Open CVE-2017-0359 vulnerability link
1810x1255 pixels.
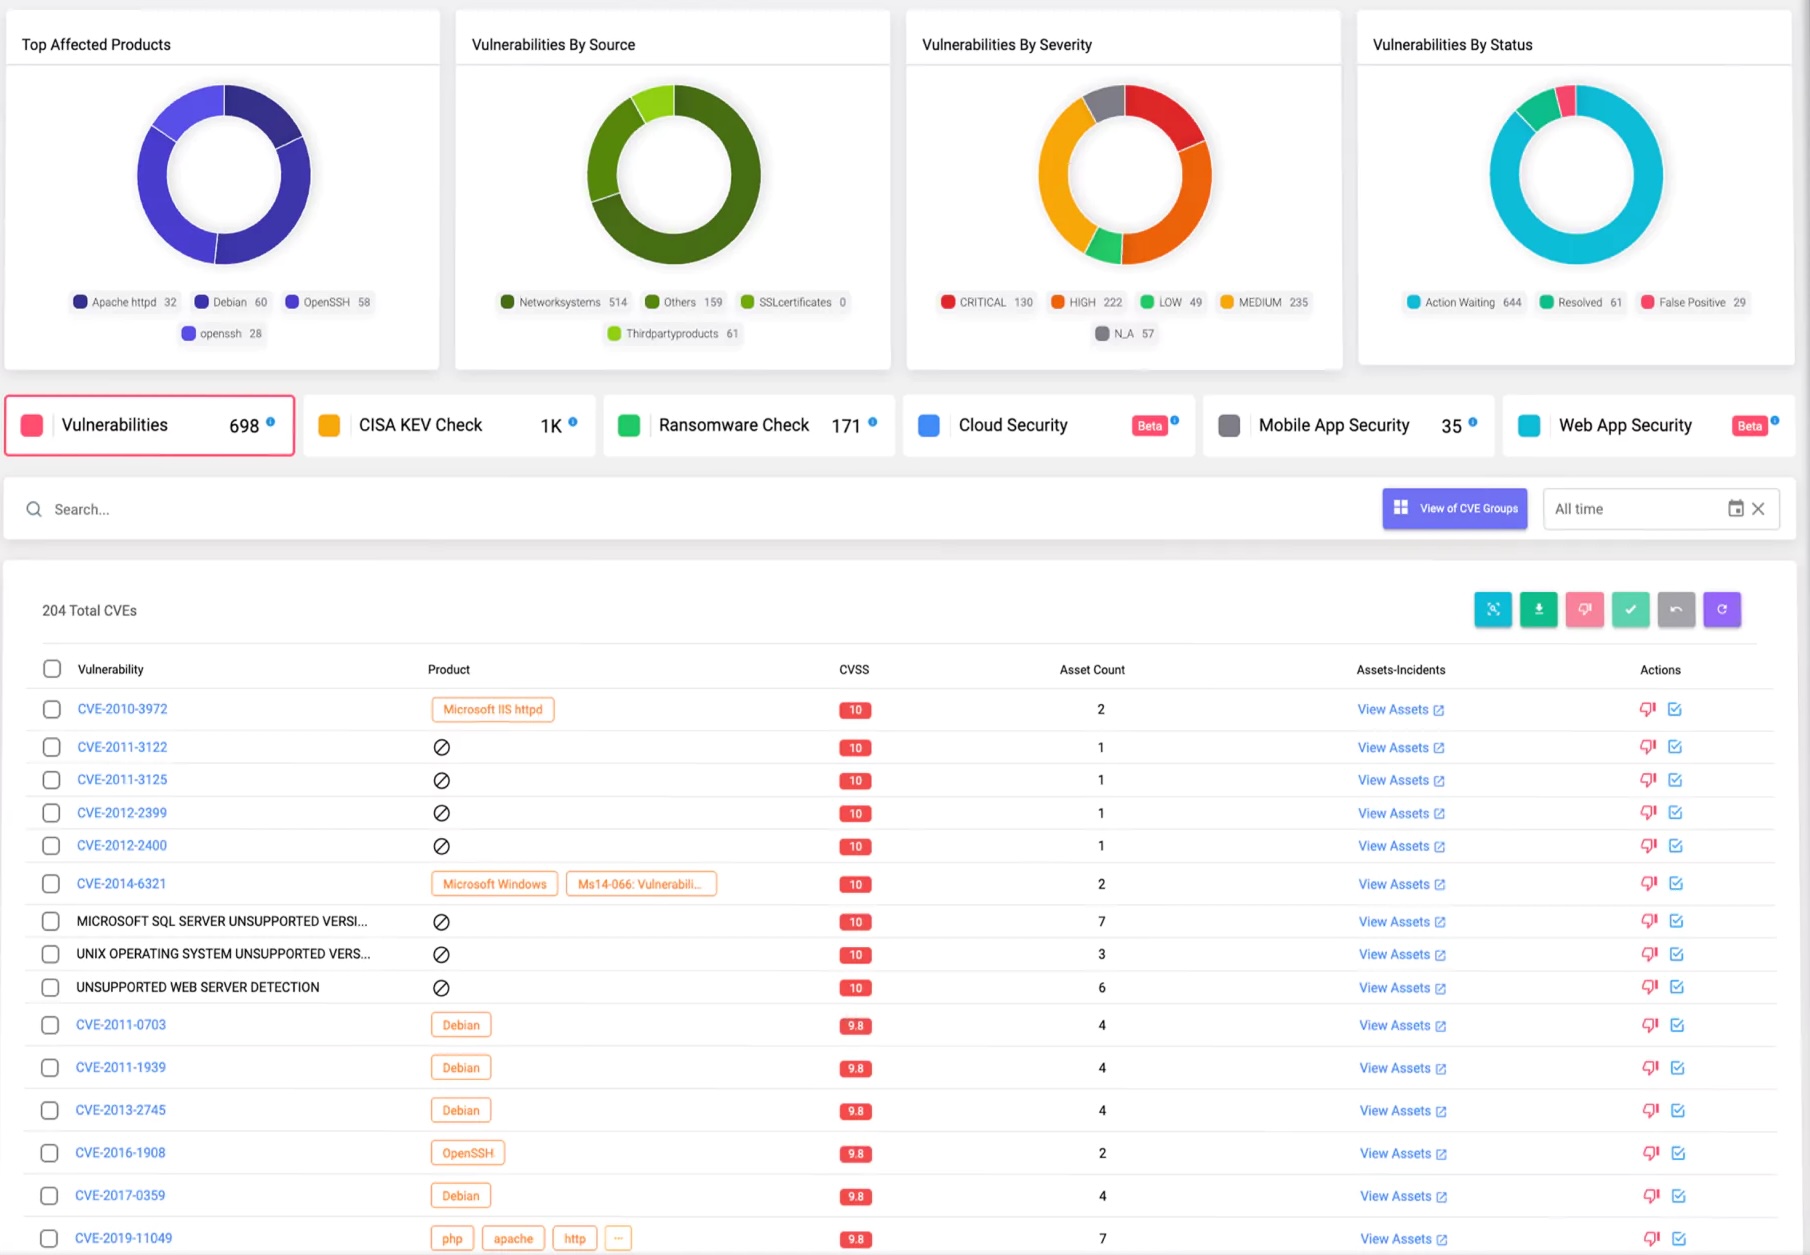120,1195
